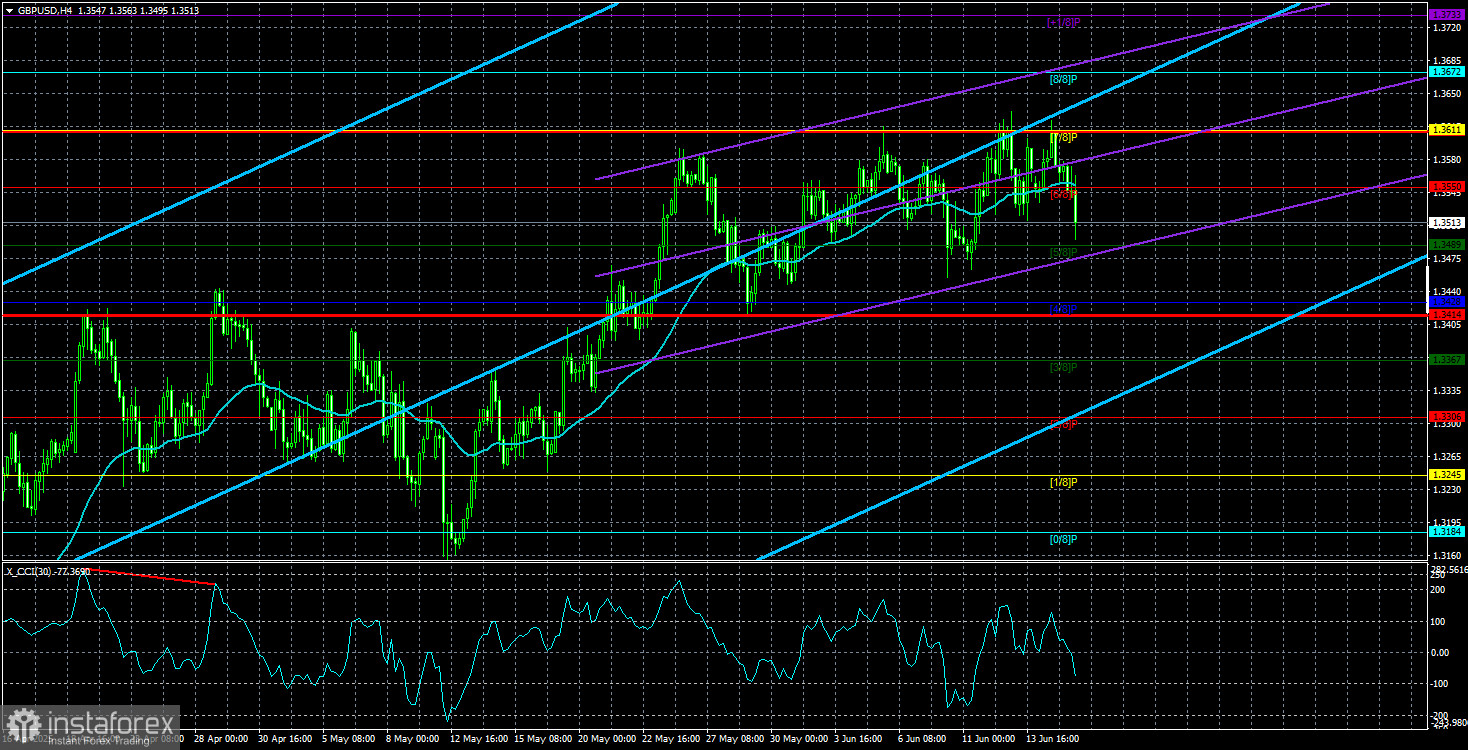Click the 1.3580 axis price value
Image resolution: width=1468 pixels, height=750 pixels.
point(1447,159)
